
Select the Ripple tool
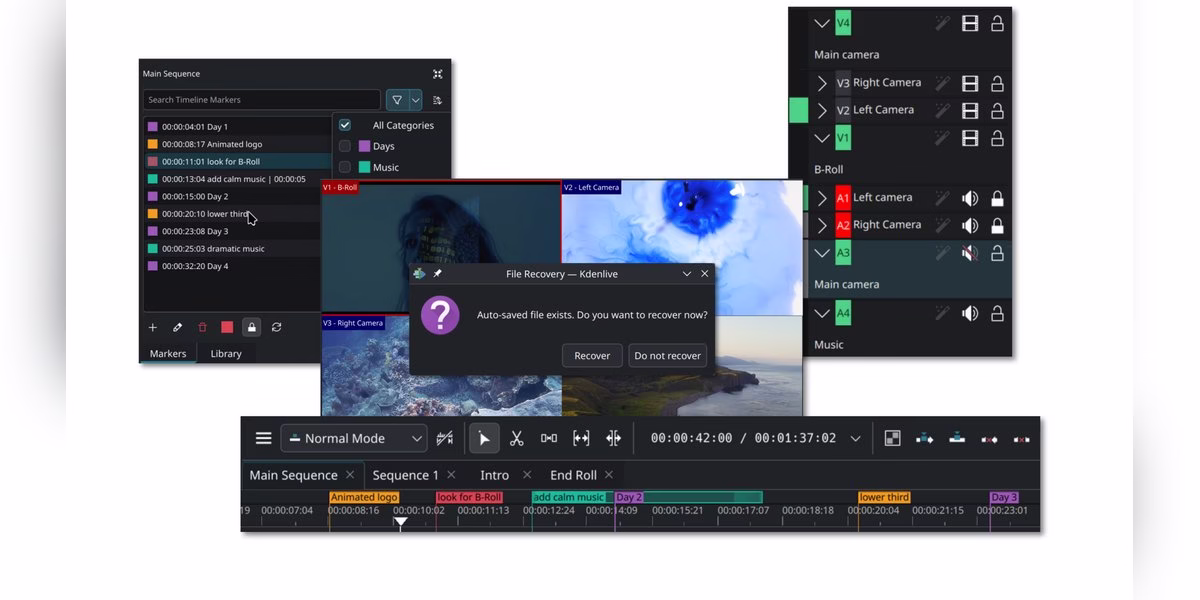point(613,438)
